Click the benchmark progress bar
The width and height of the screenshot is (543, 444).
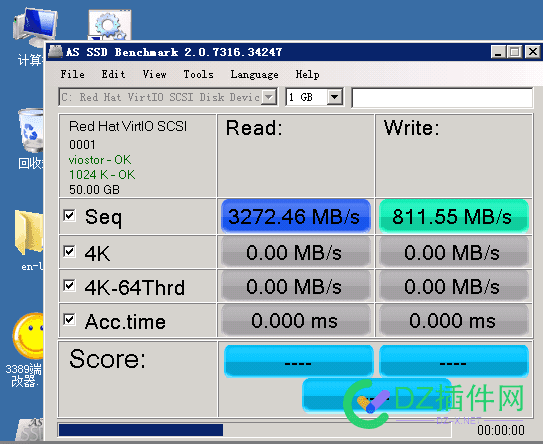[x=255, y=430]
